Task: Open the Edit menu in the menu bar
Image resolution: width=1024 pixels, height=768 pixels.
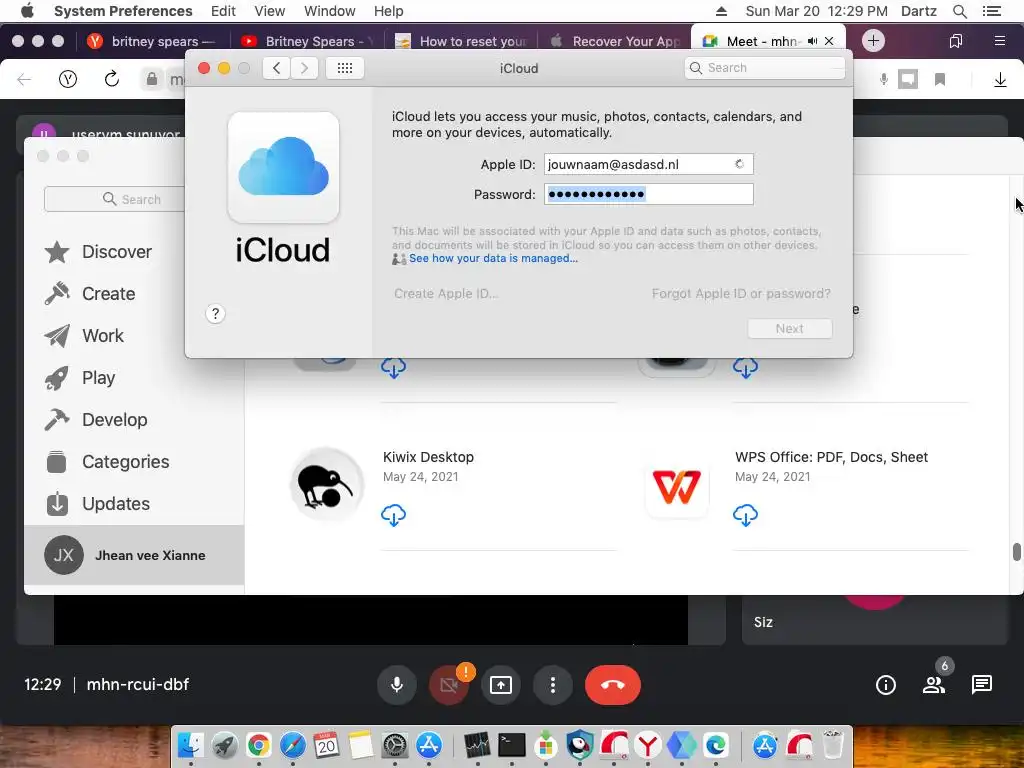Action: point(223,11)
